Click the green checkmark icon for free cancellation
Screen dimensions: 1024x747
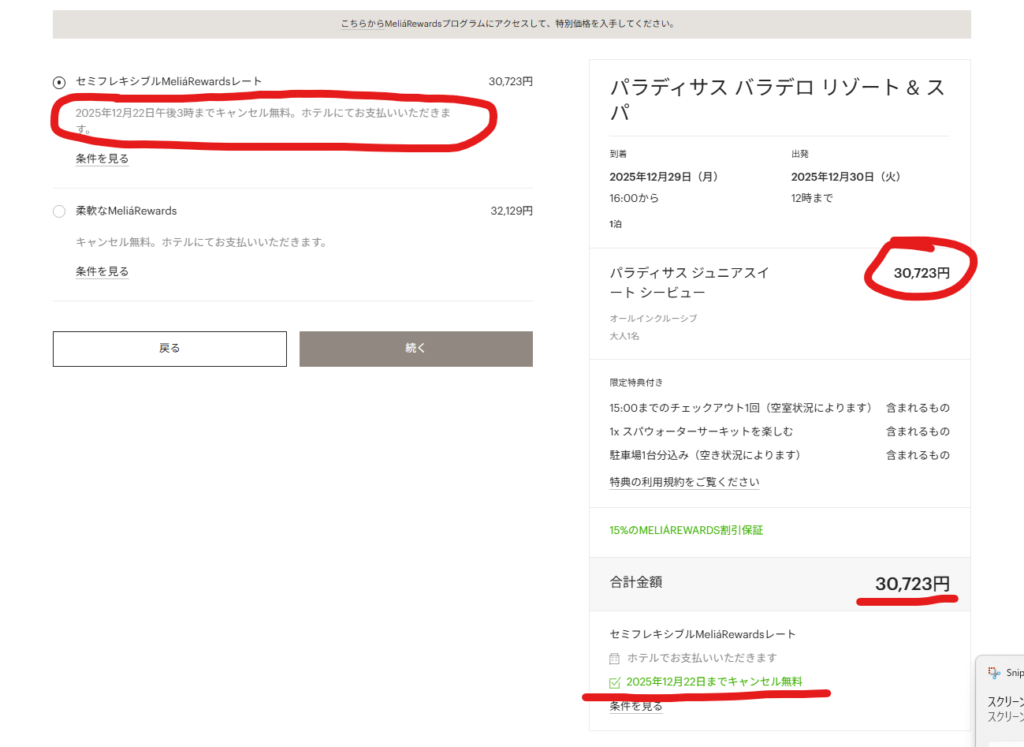(615, 682)
